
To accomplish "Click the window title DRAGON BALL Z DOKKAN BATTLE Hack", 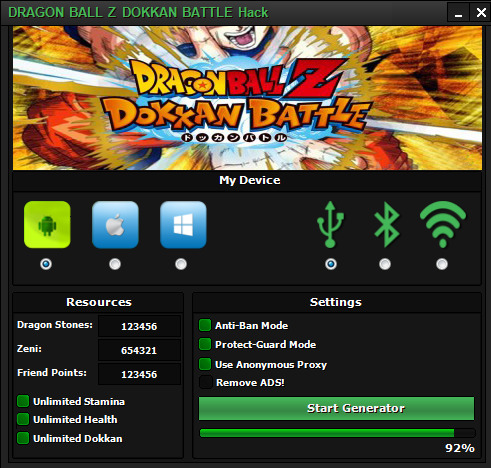I will point(138,13).
